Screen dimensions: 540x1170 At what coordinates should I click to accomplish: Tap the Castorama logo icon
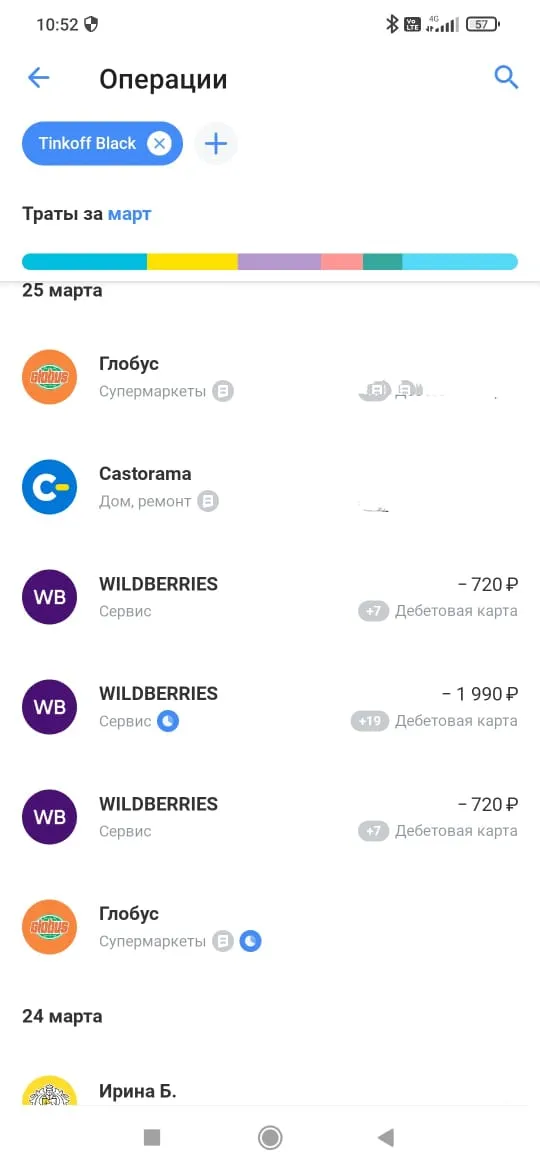tap(49, 487)
